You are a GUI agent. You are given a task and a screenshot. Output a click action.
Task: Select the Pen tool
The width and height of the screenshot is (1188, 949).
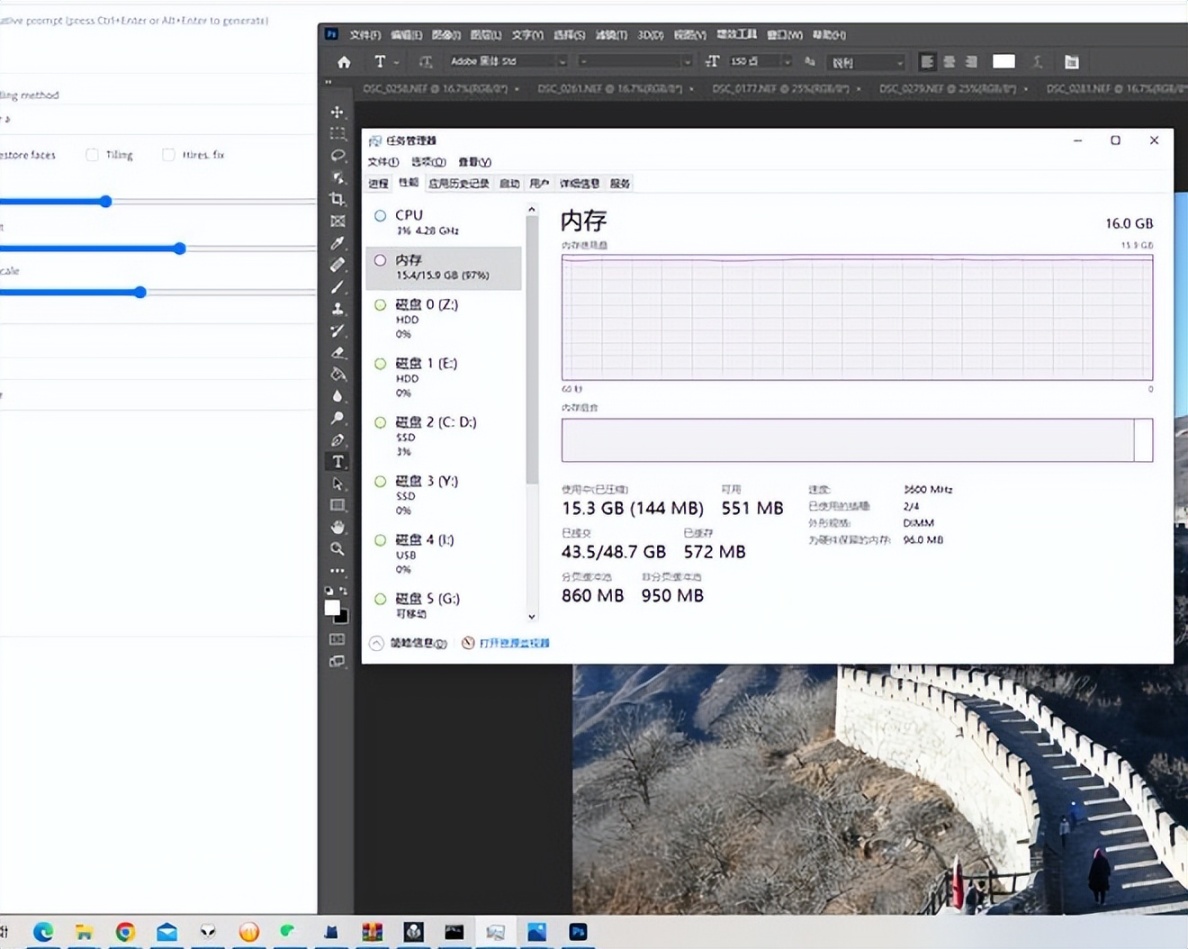[x=338, y=440]
